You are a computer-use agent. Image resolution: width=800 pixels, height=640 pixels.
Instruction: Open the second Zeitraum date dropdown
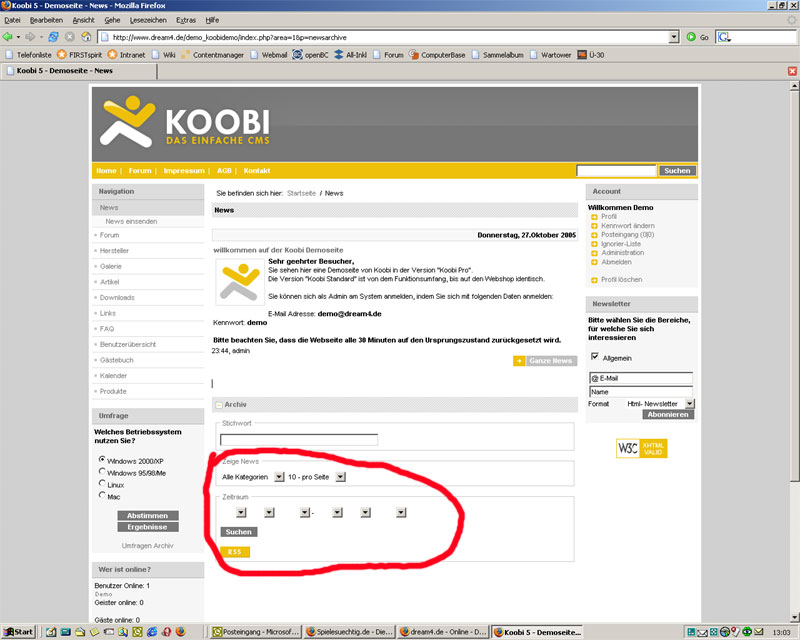[269, 512]
